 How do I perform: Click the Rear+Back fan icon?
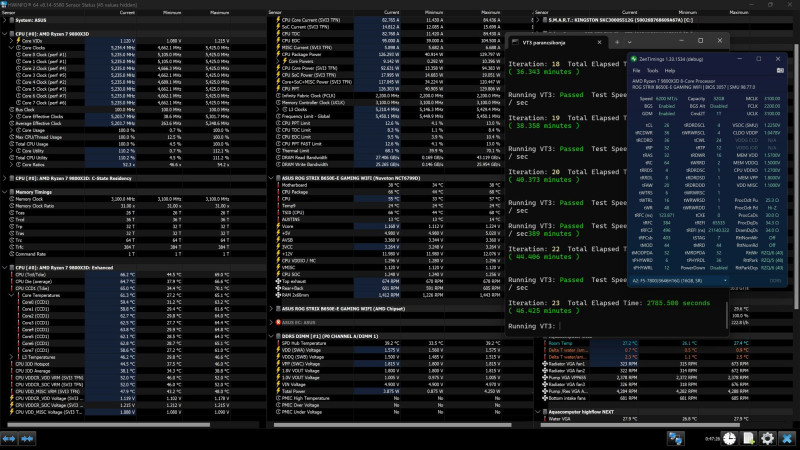point(278,288)
